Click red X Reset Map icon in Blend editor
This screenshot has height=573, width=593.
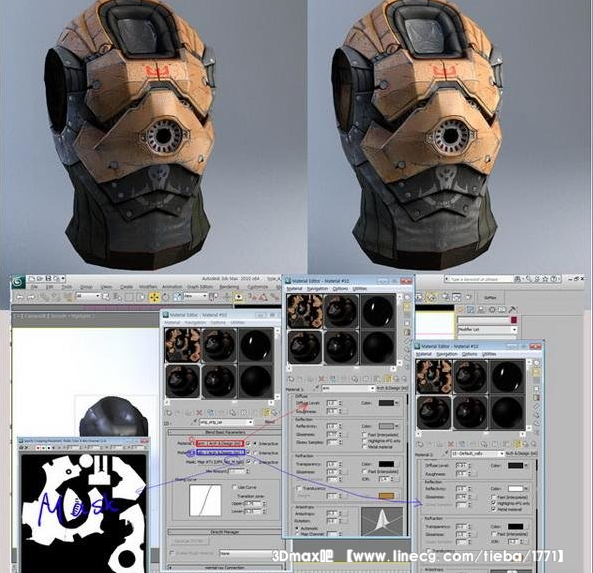(x=199, y=413)
